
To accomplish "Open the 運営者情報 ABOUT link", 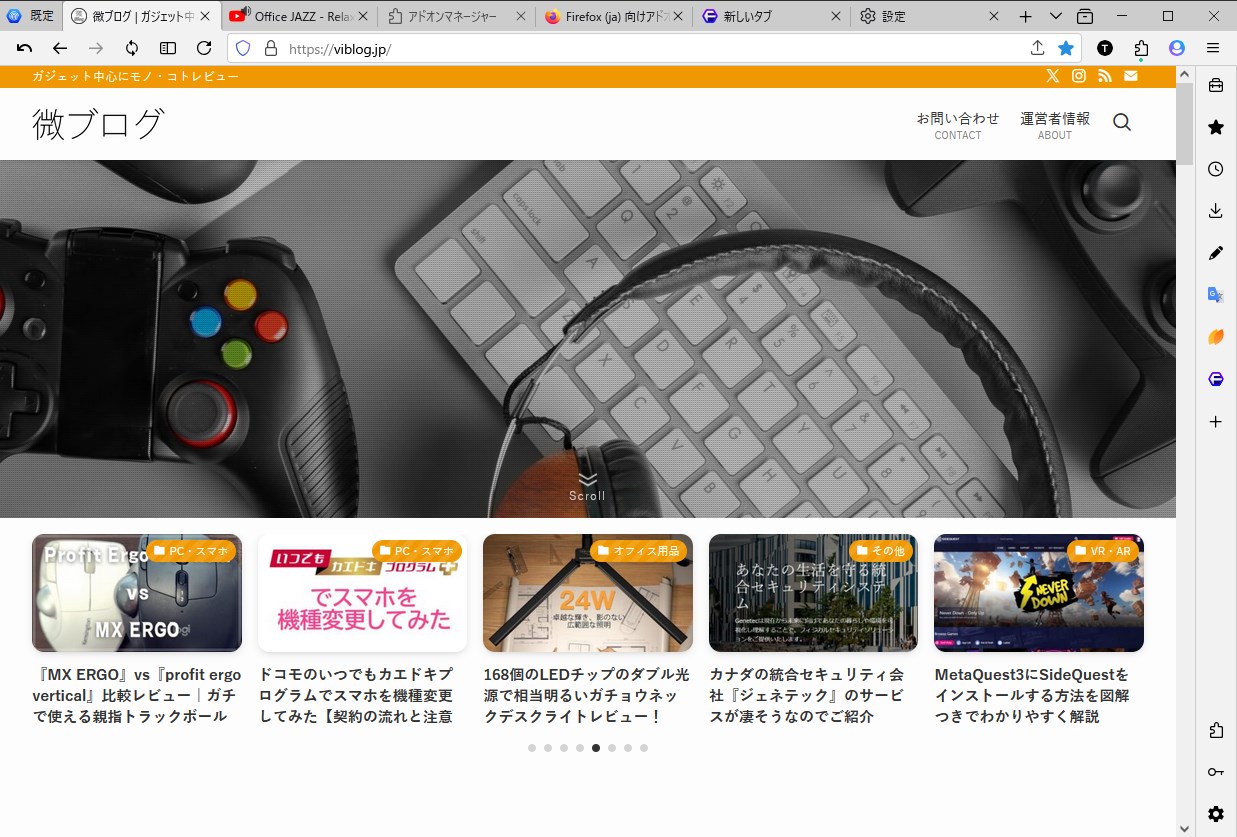I will pyautogui.click(x=1054, y=124).
